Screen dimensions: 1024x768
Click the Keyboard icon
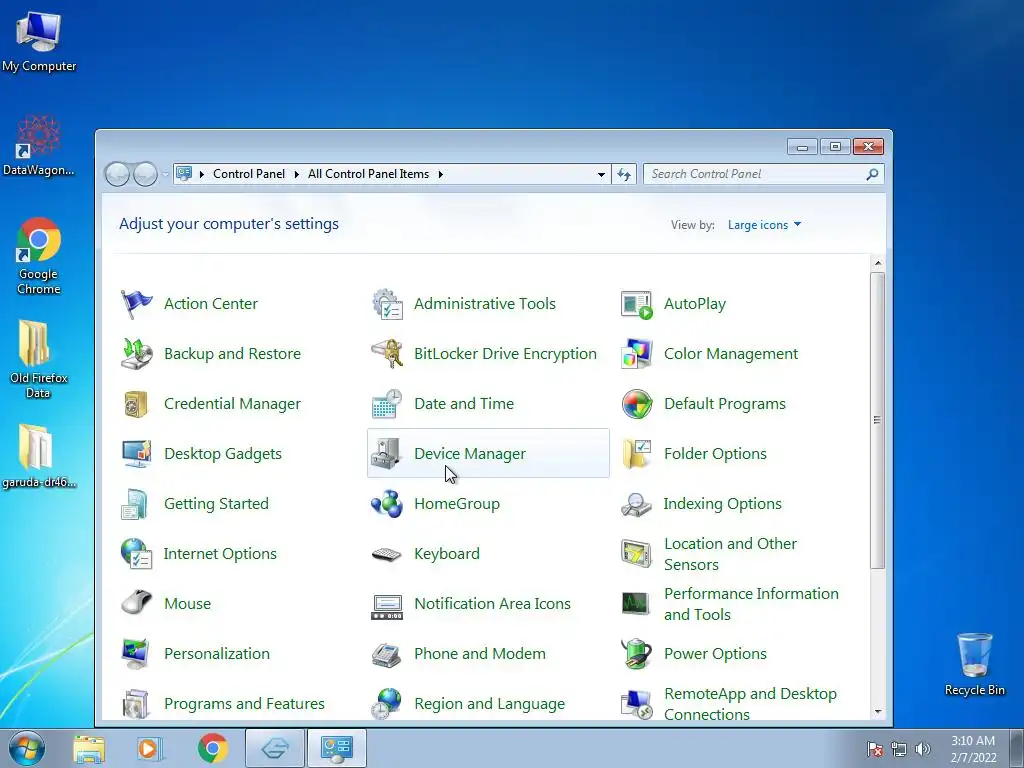tap(387, 554)
